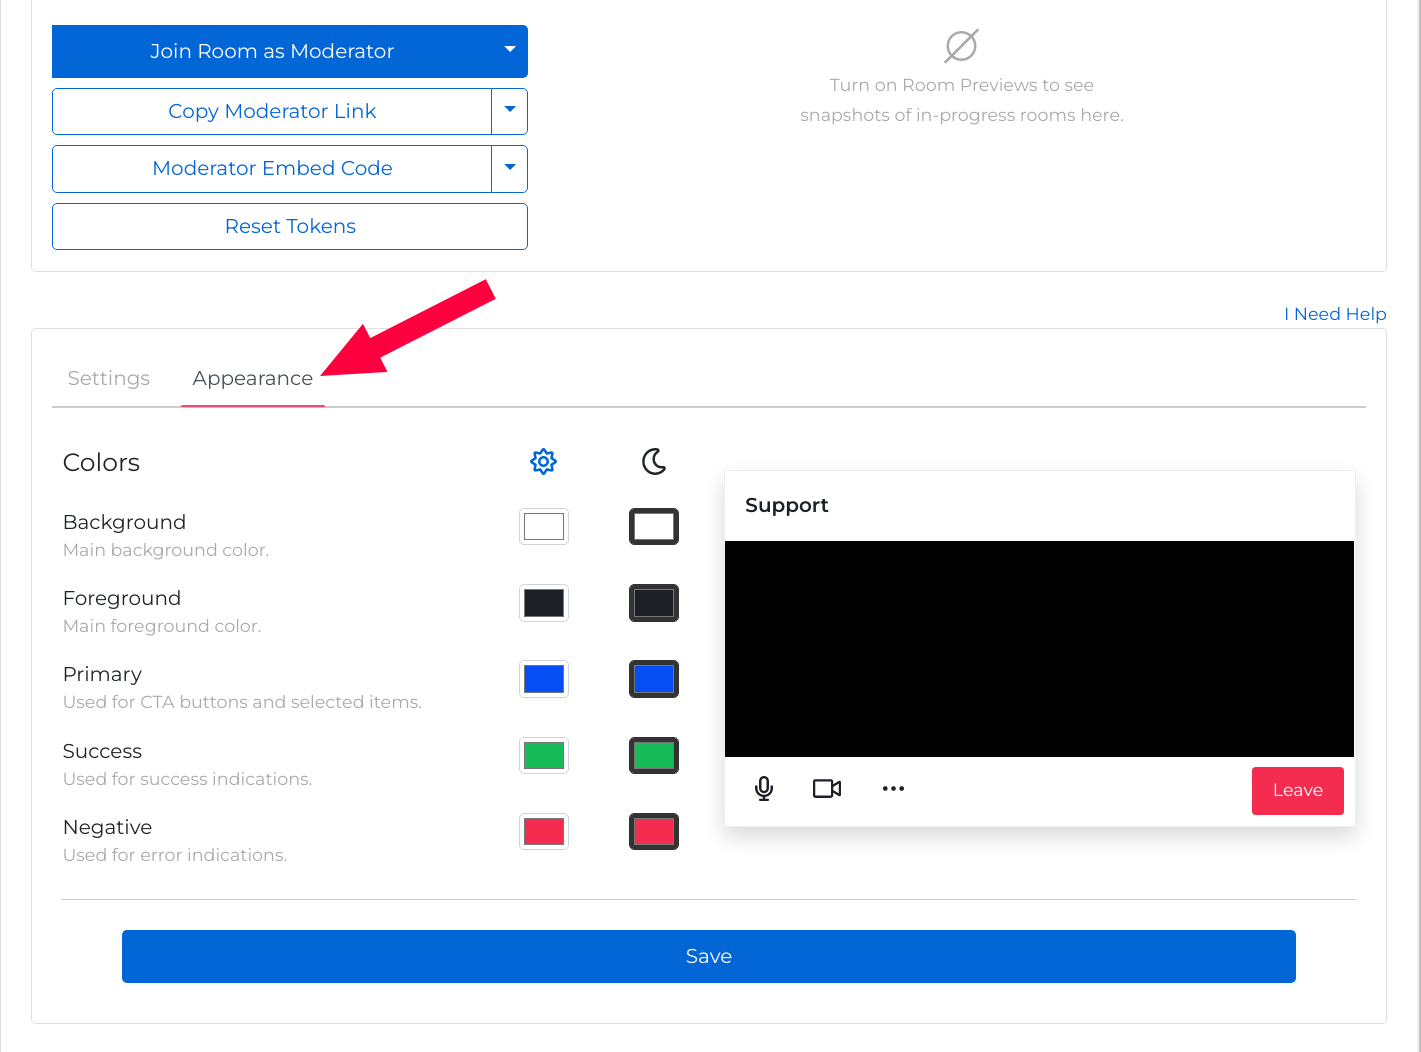The height and width of the screenshot is (1052, 1421).
Task: Pick the dark theme Foreground color swatch
Action: coord(654,602)
